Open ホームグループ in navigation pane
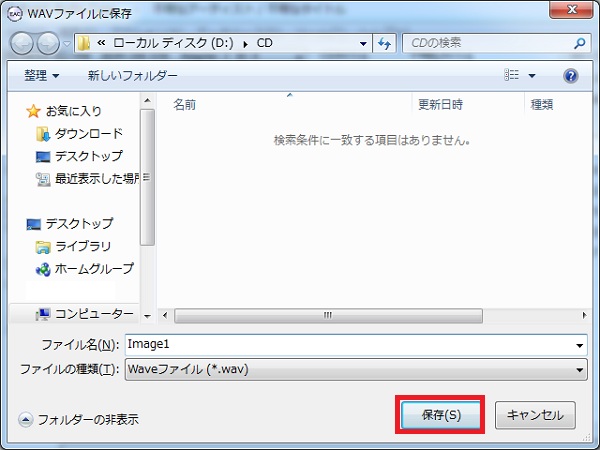 click(x=93, y=269)
